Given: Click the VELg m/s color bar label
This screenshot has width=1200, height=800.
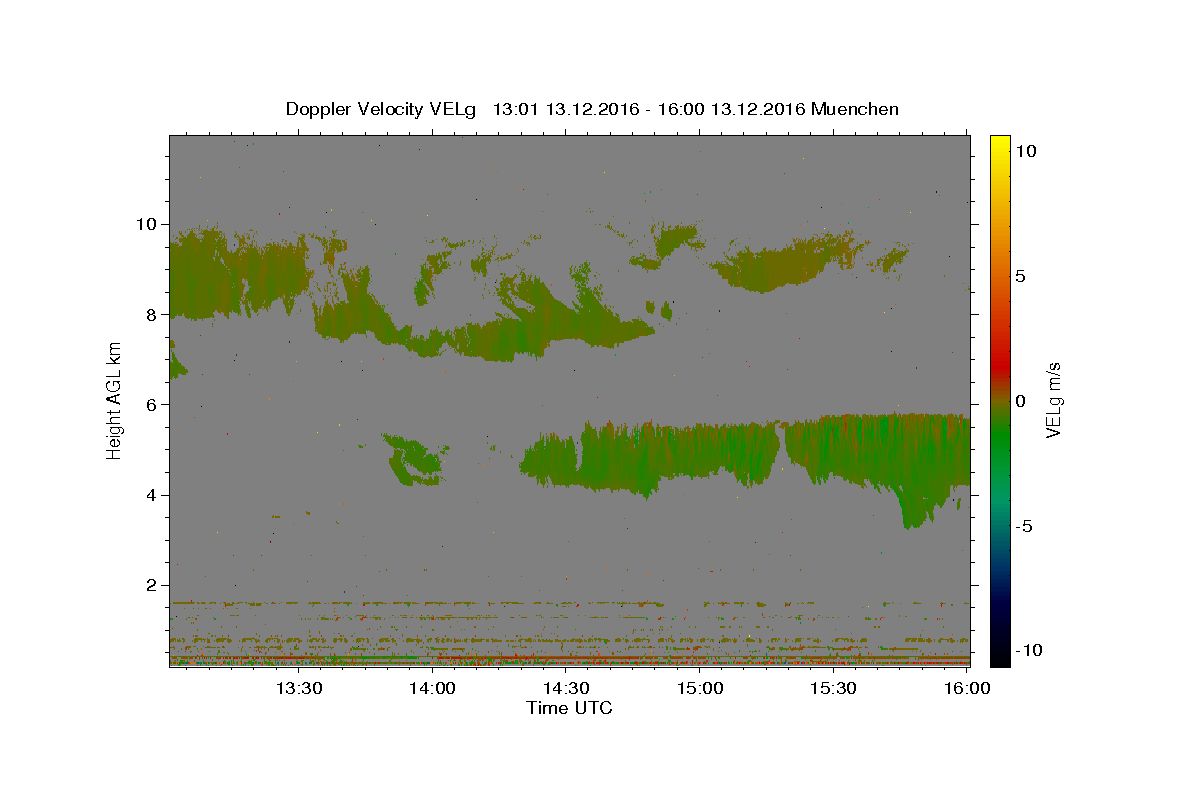Looking at the screenshot, I should click(1053, 400).
